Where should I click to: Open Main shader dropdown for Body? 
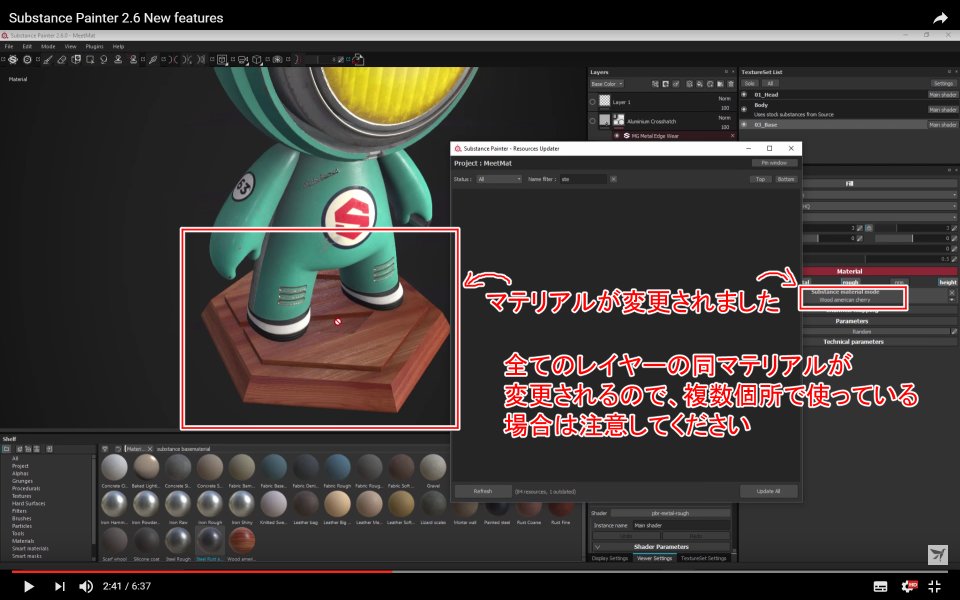click(x=943, y=110)
